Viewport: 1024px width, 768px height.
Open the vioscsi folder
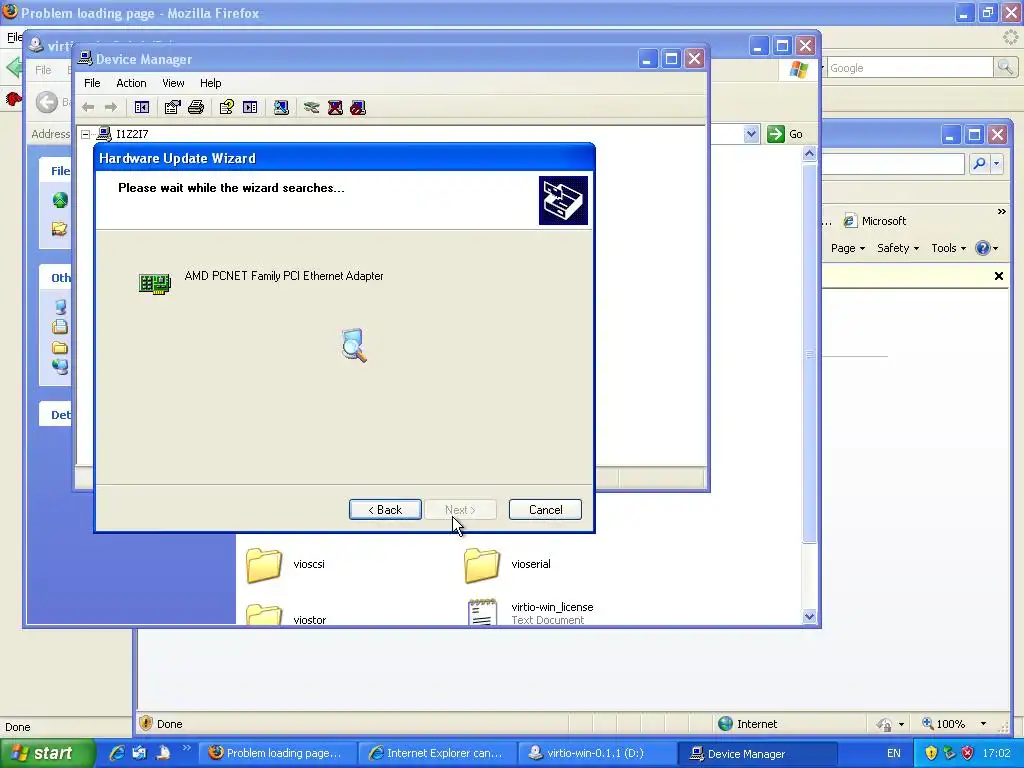(x=286, y=564)
